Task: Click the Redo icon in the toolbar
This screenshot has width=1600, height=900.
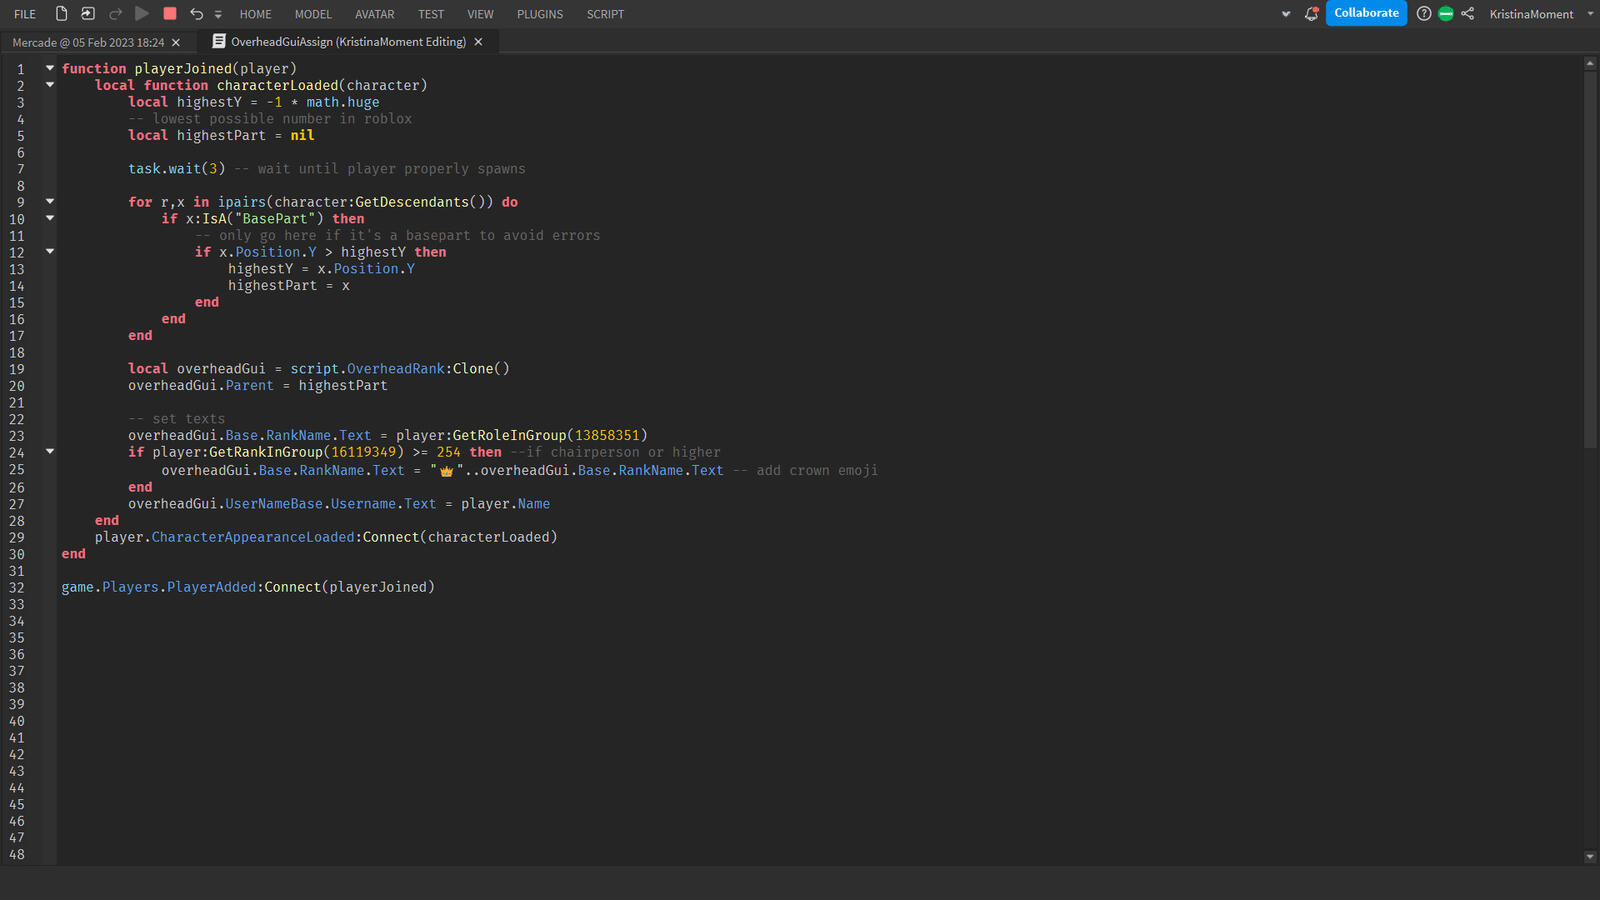Action: coord(114,13)
